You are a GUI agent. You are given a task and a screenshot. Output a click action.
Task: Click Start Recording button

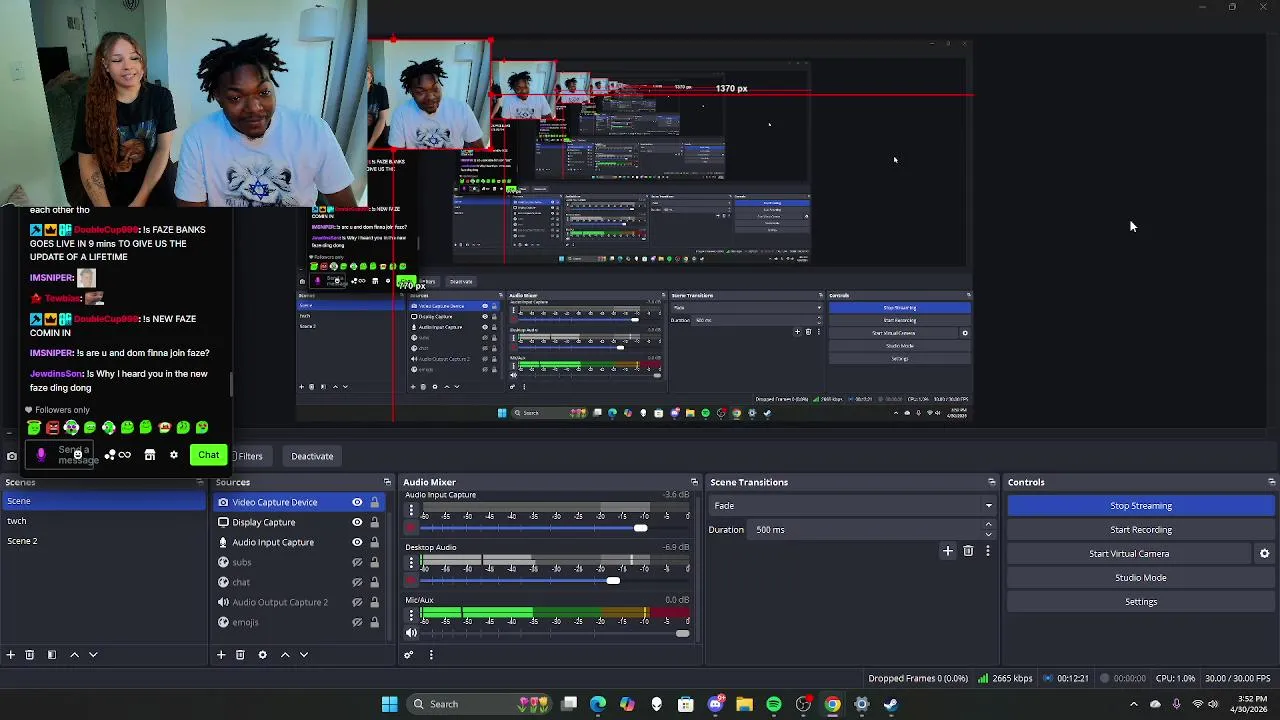1141,530
